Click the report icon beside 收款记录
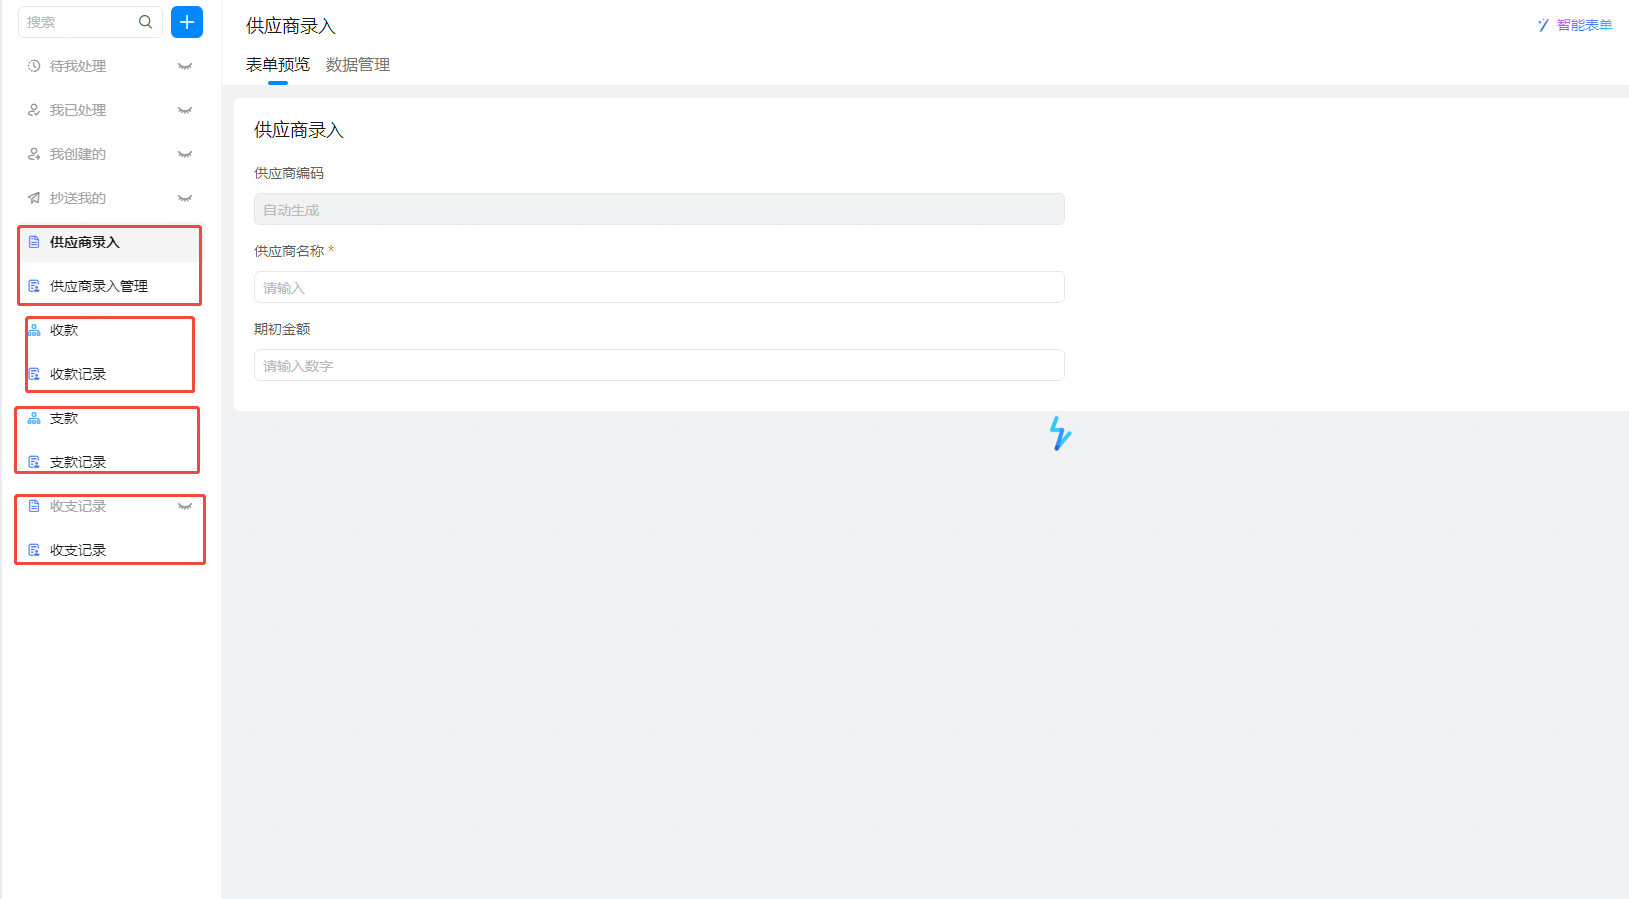 pyautogui.click(x=34, y=374)
